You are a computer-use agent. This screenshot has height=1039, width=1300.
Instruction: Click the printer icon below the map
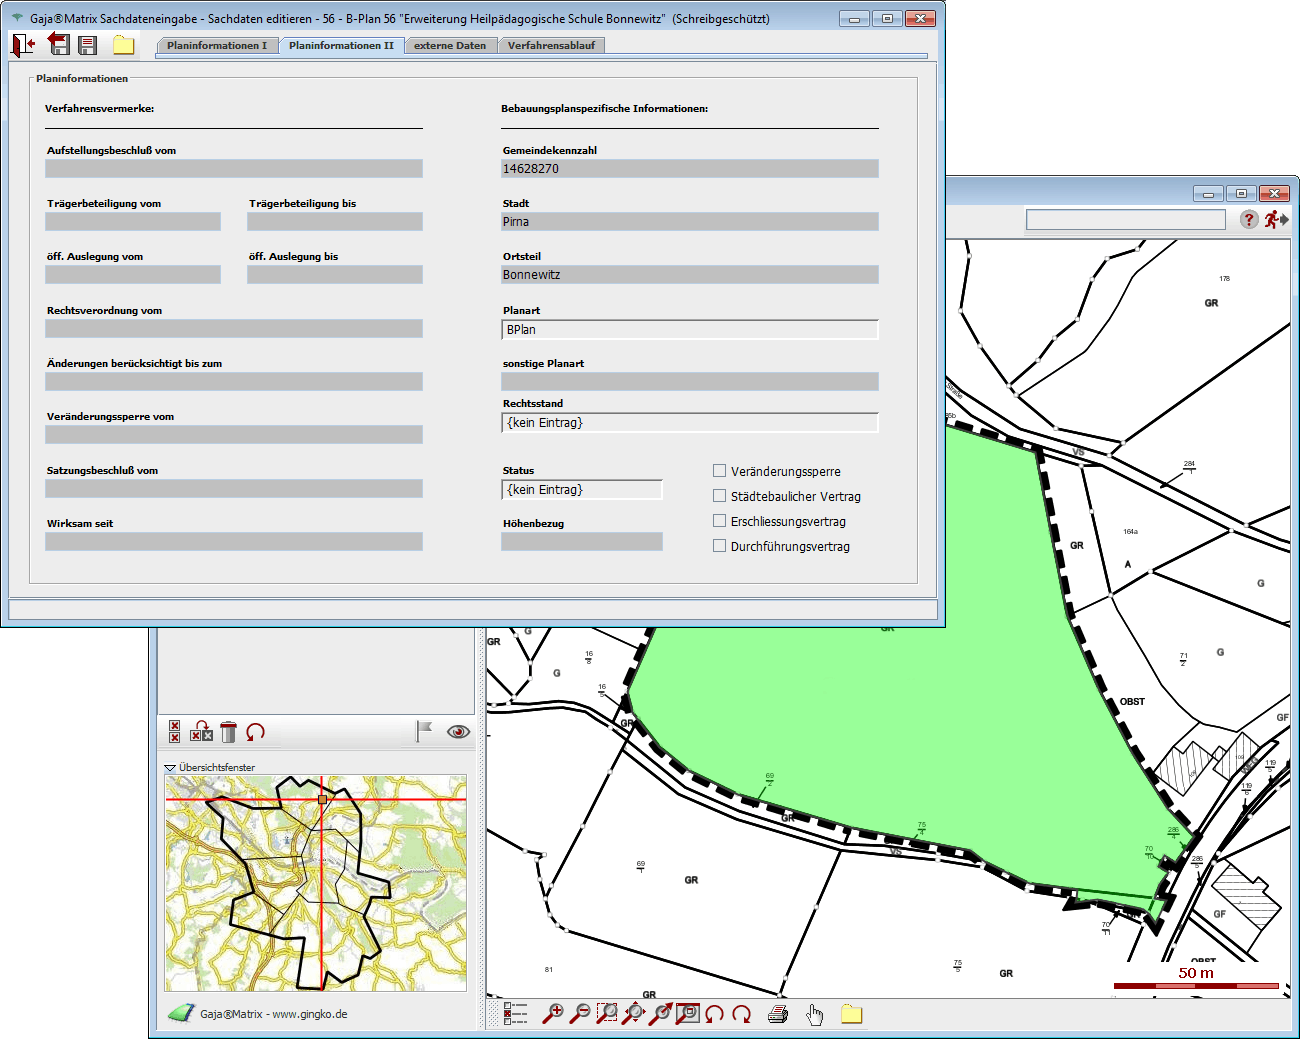coord(778,1015)
